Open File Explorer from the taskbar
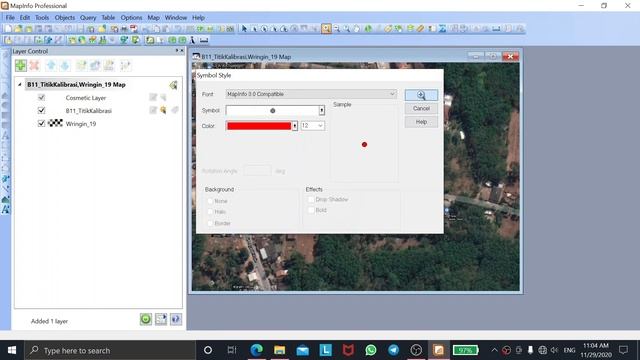The width and height of the screenshot is (640, 360). (x=280, y=350)
